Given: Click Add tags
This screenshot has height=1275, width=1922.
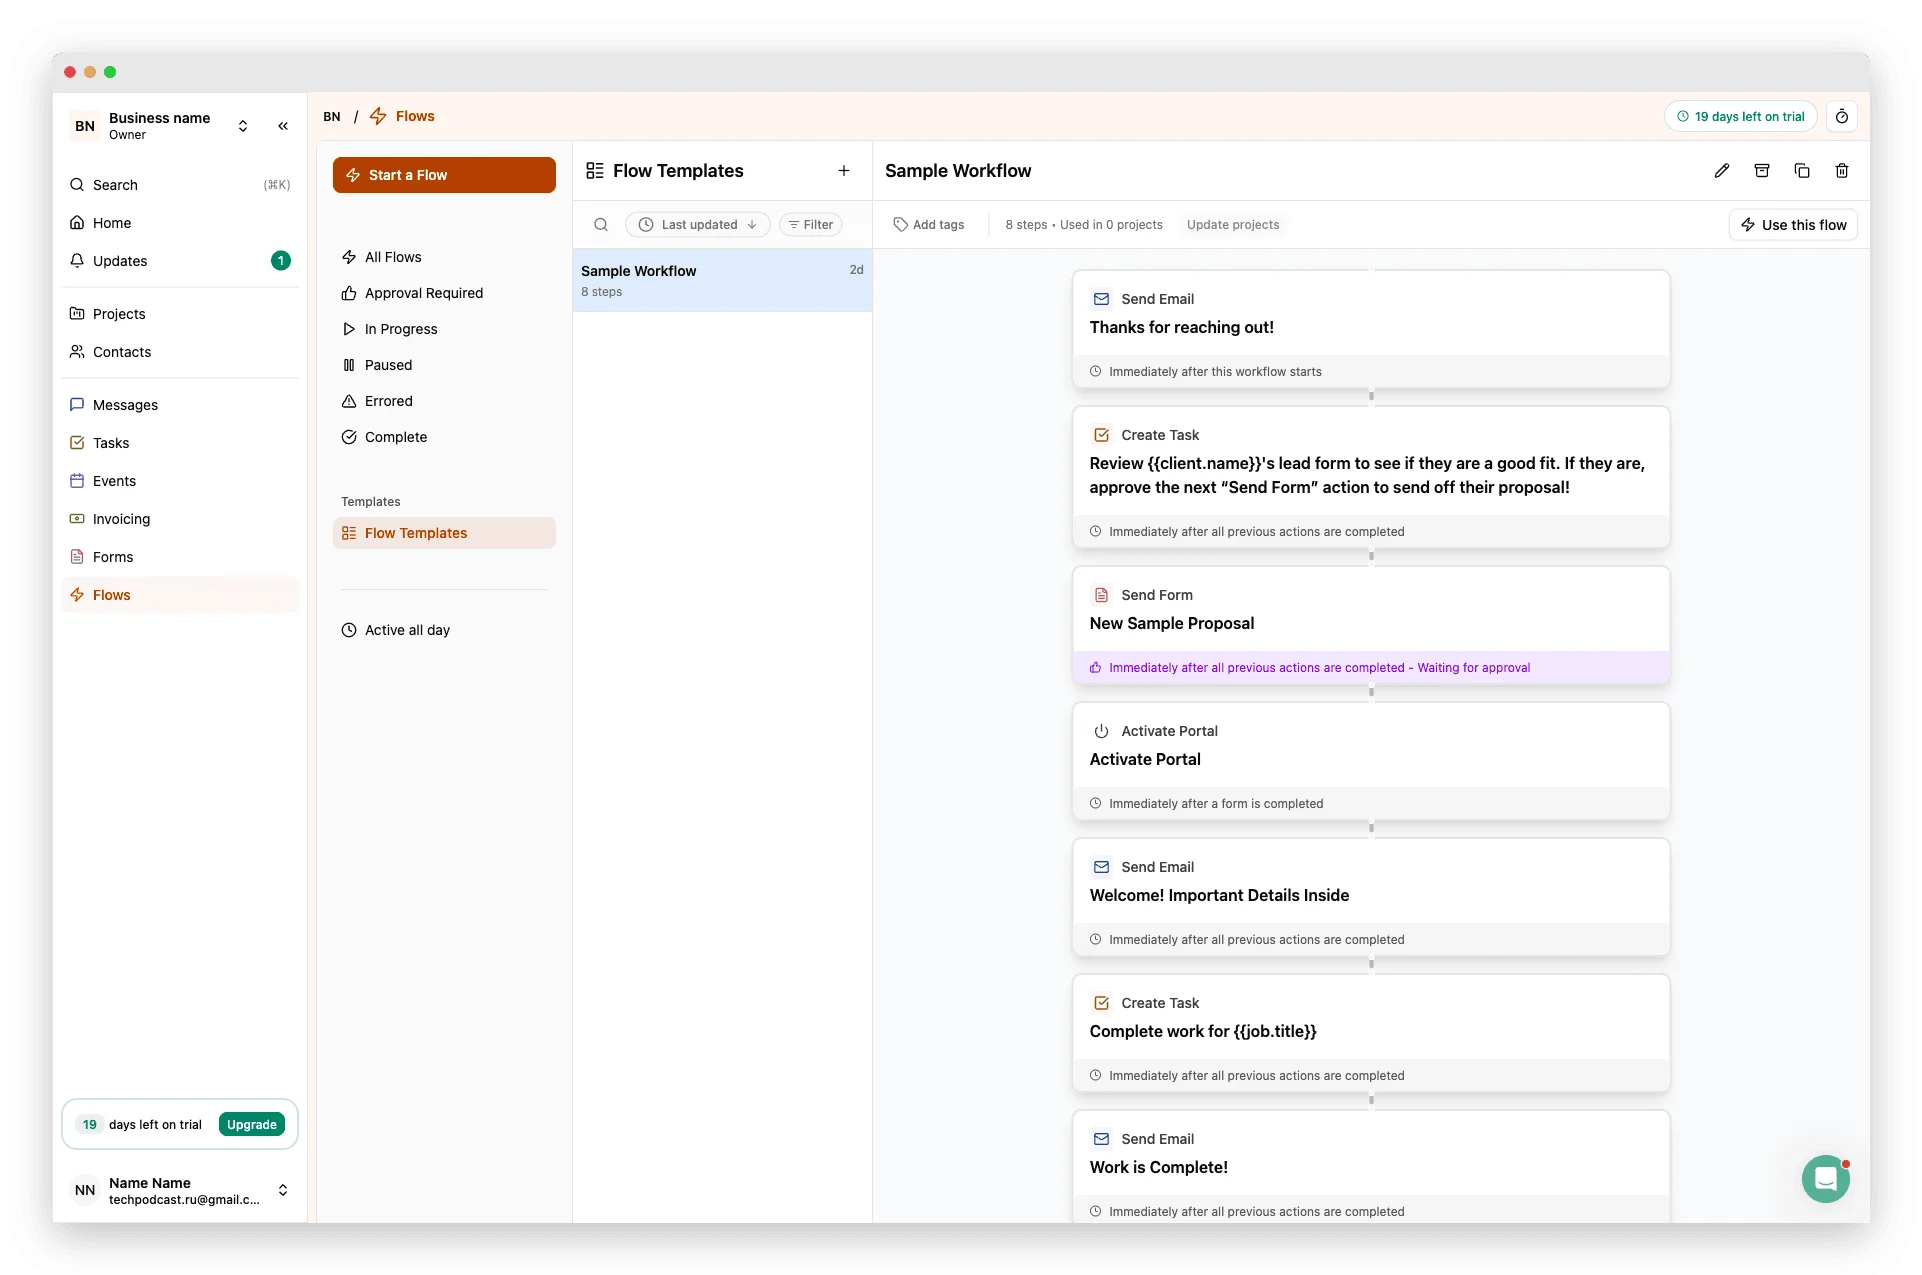Looking at the screenshot, I should coord(929,225).
